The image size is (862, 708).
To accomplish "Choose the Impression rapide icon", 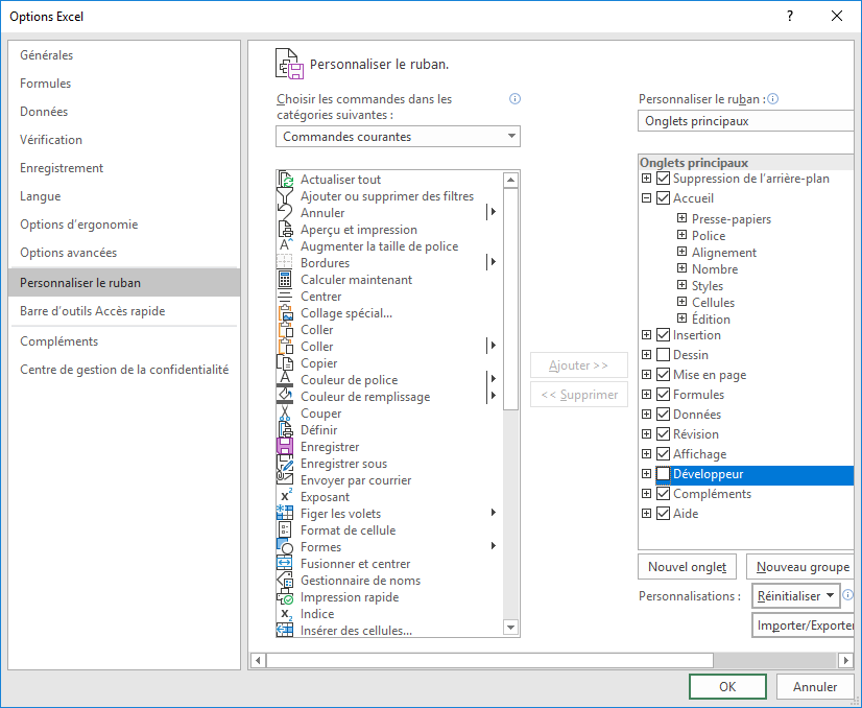I will pyautogui.click(x=285, y=597).
